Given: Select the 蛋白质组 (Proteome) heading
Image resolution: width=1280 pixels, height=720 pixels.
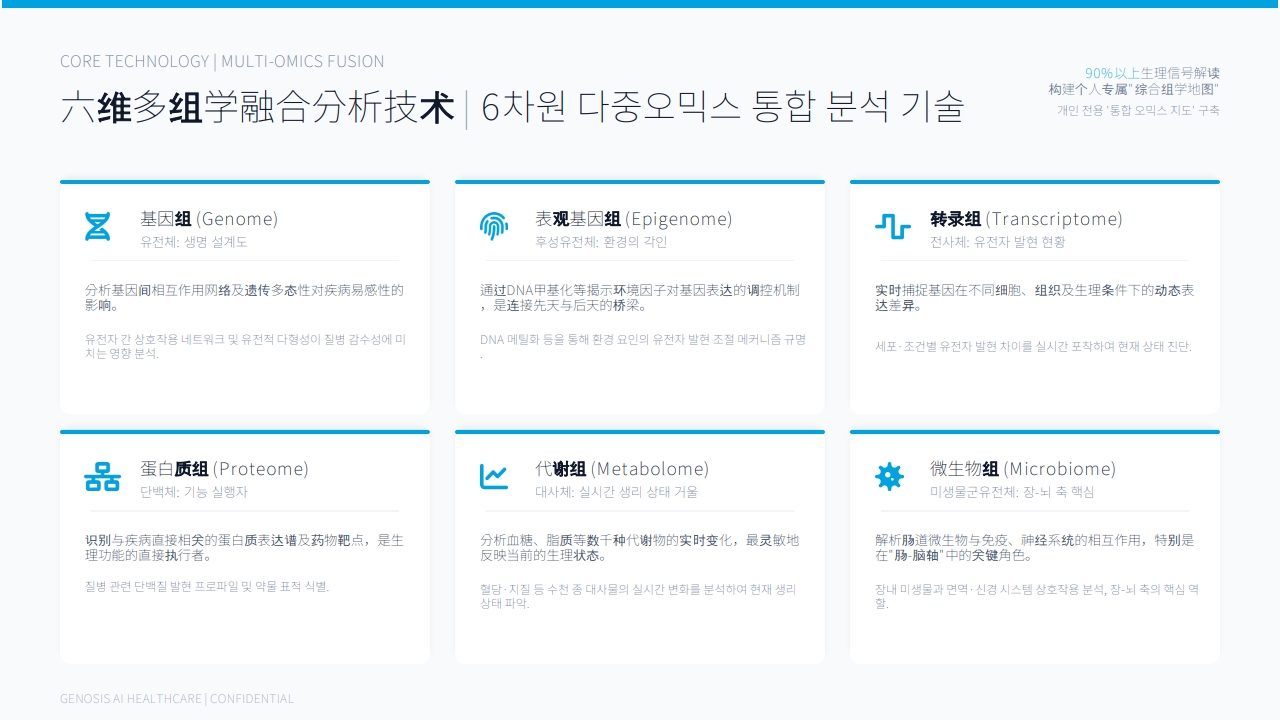Looking at the screenshot, I should click(224, 469).
